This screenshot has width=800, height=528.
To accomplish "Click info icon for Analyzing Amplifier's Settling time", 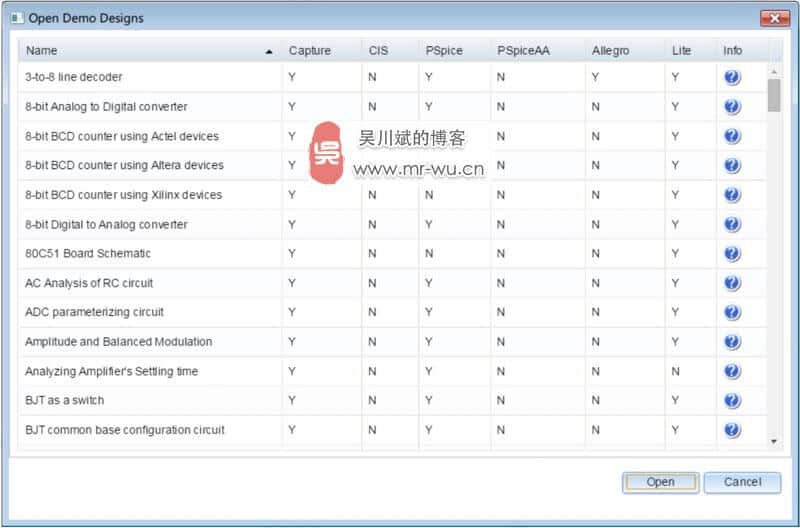I will coord(732,371).
